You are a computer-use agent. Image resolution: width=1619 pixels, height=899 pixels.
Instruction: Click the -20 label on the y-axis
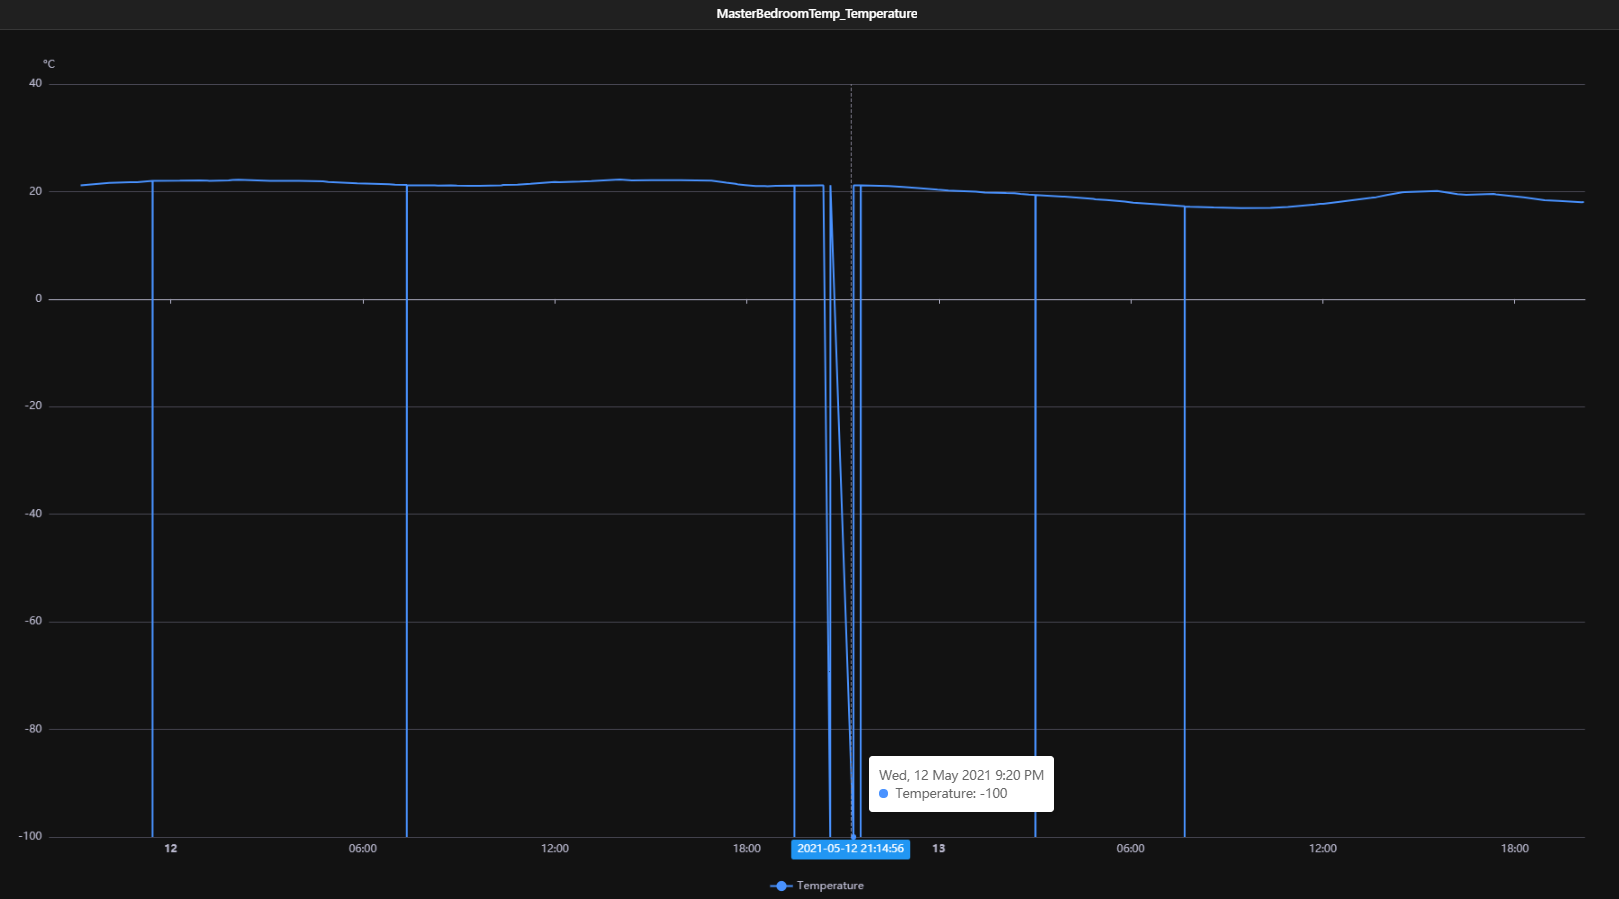(x=33, y=406)
